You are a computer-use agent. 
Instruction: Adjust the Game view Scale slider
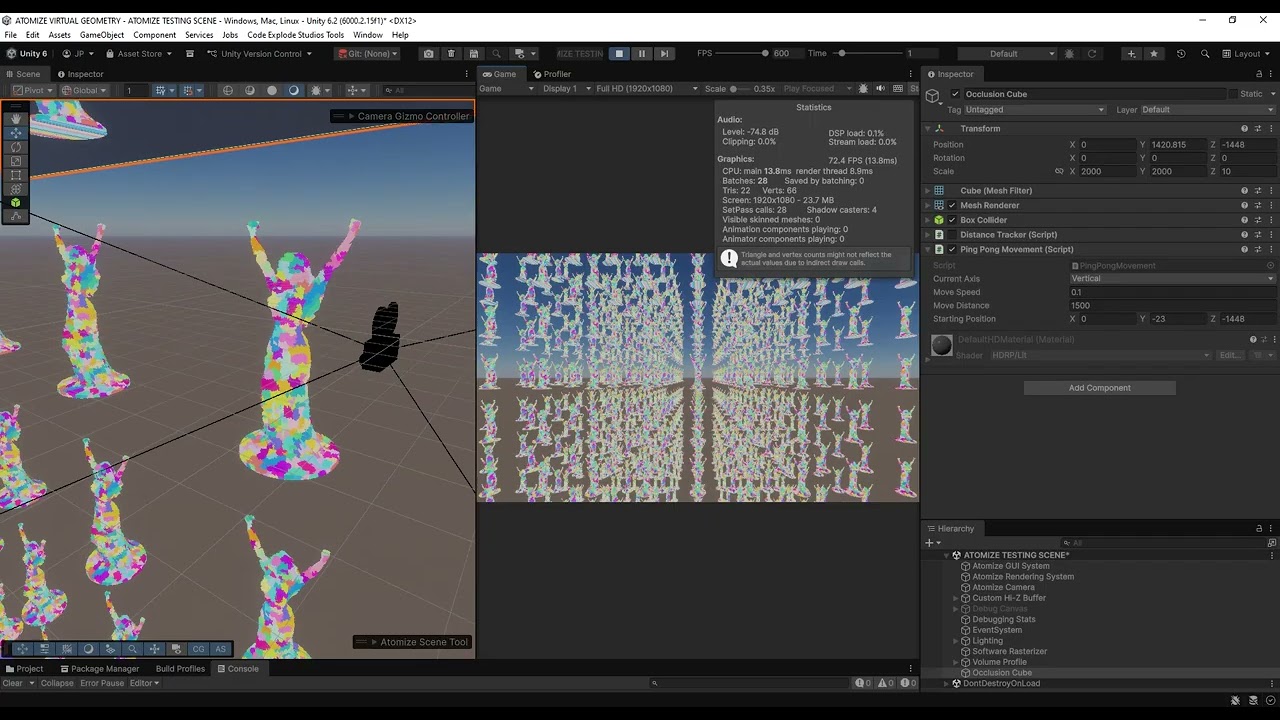tap(739, 89)
